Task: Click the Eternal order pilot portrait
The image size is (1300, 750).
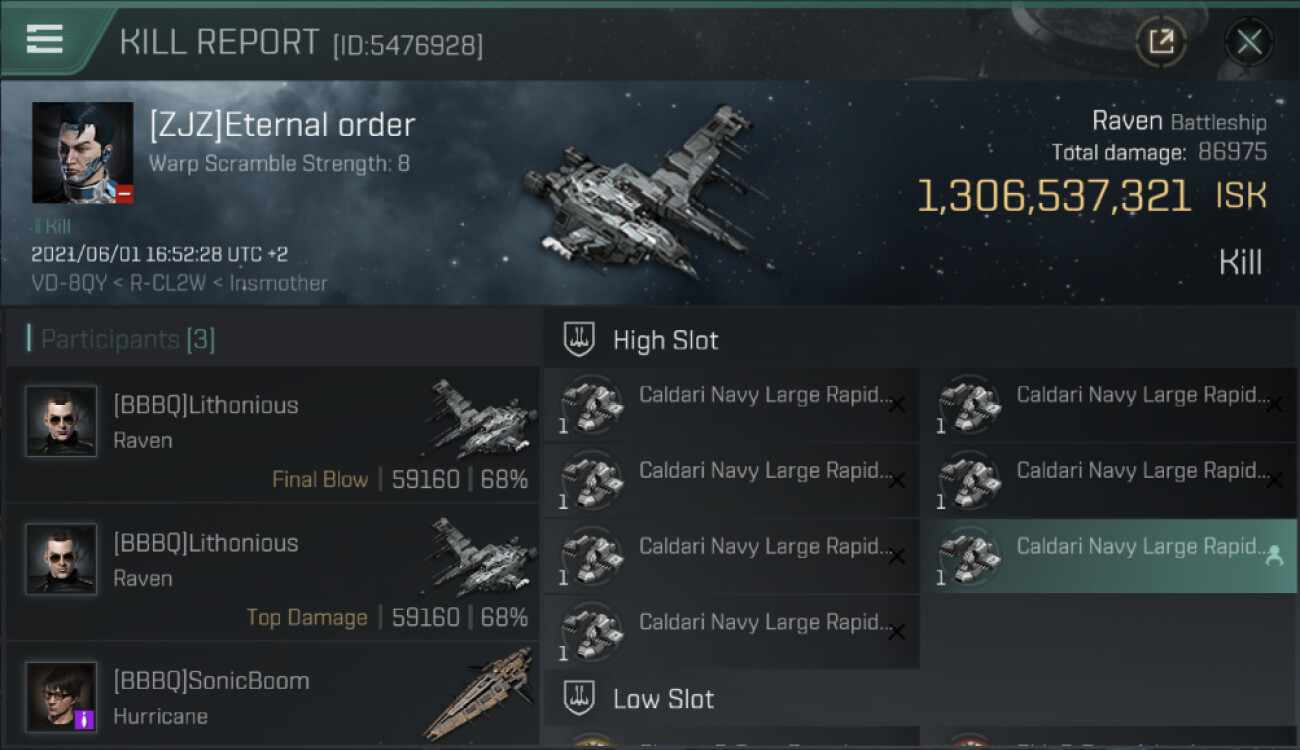Action: [82, 152]
